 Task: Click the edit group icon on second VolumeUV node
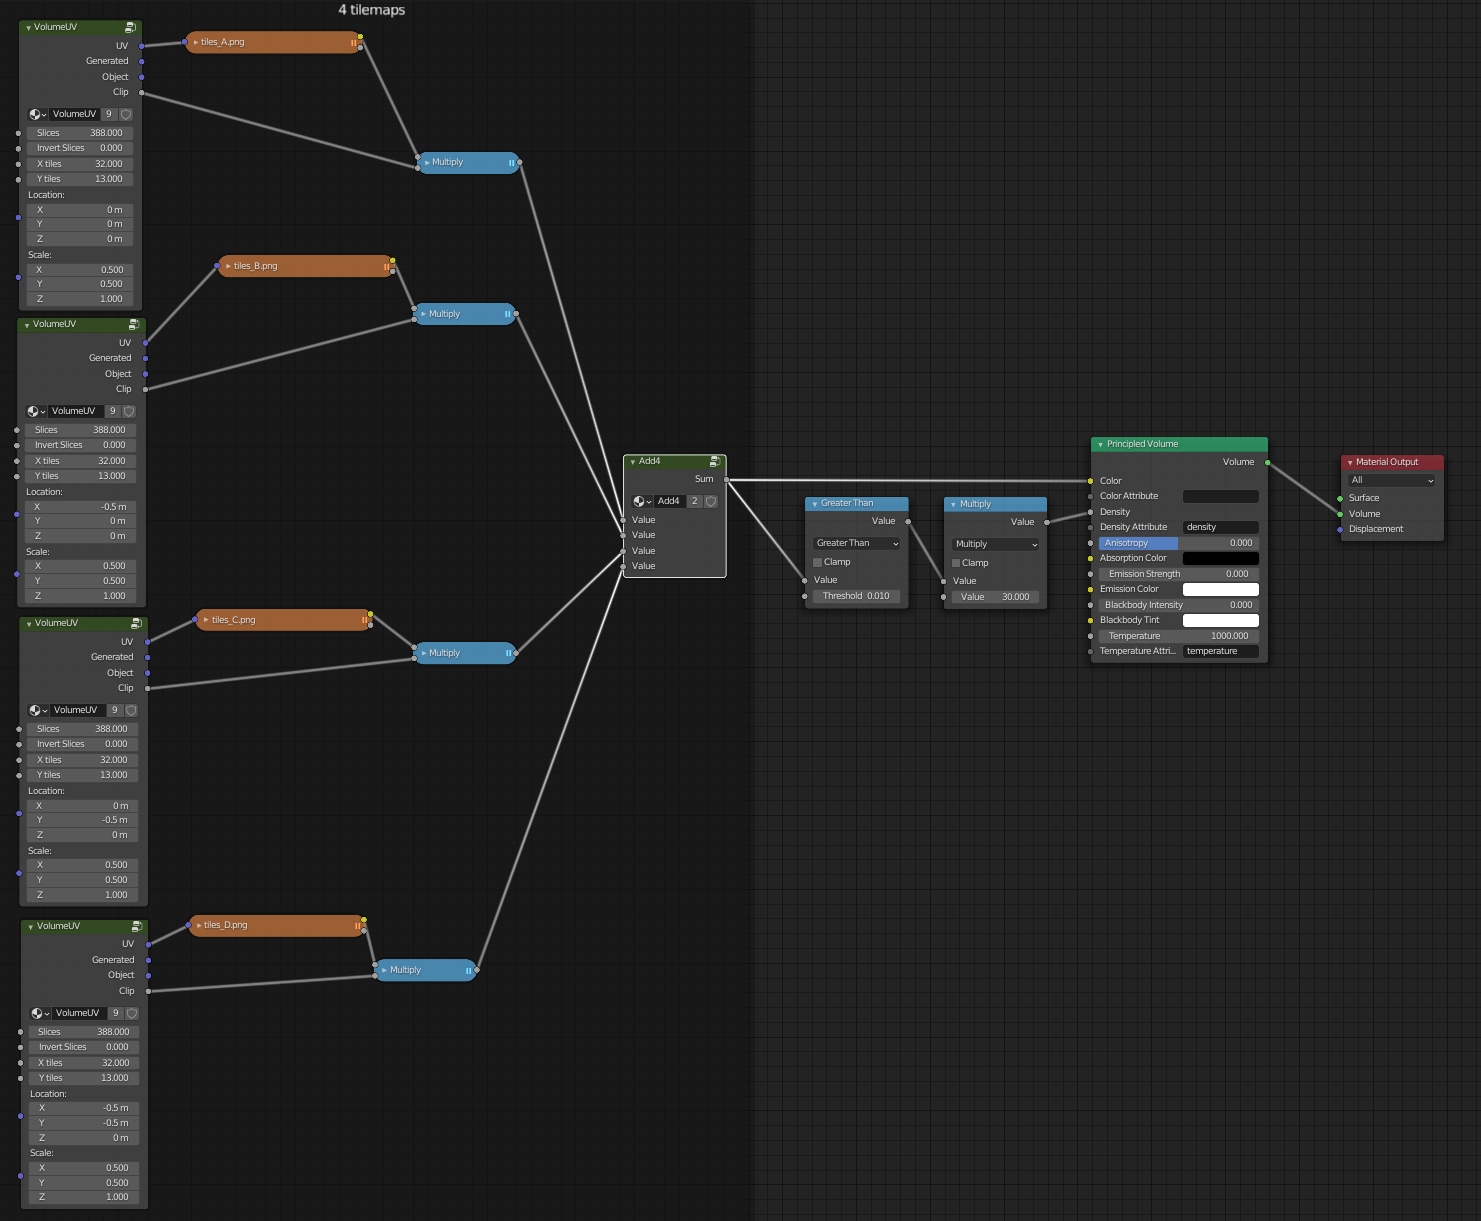coord(134,324)
